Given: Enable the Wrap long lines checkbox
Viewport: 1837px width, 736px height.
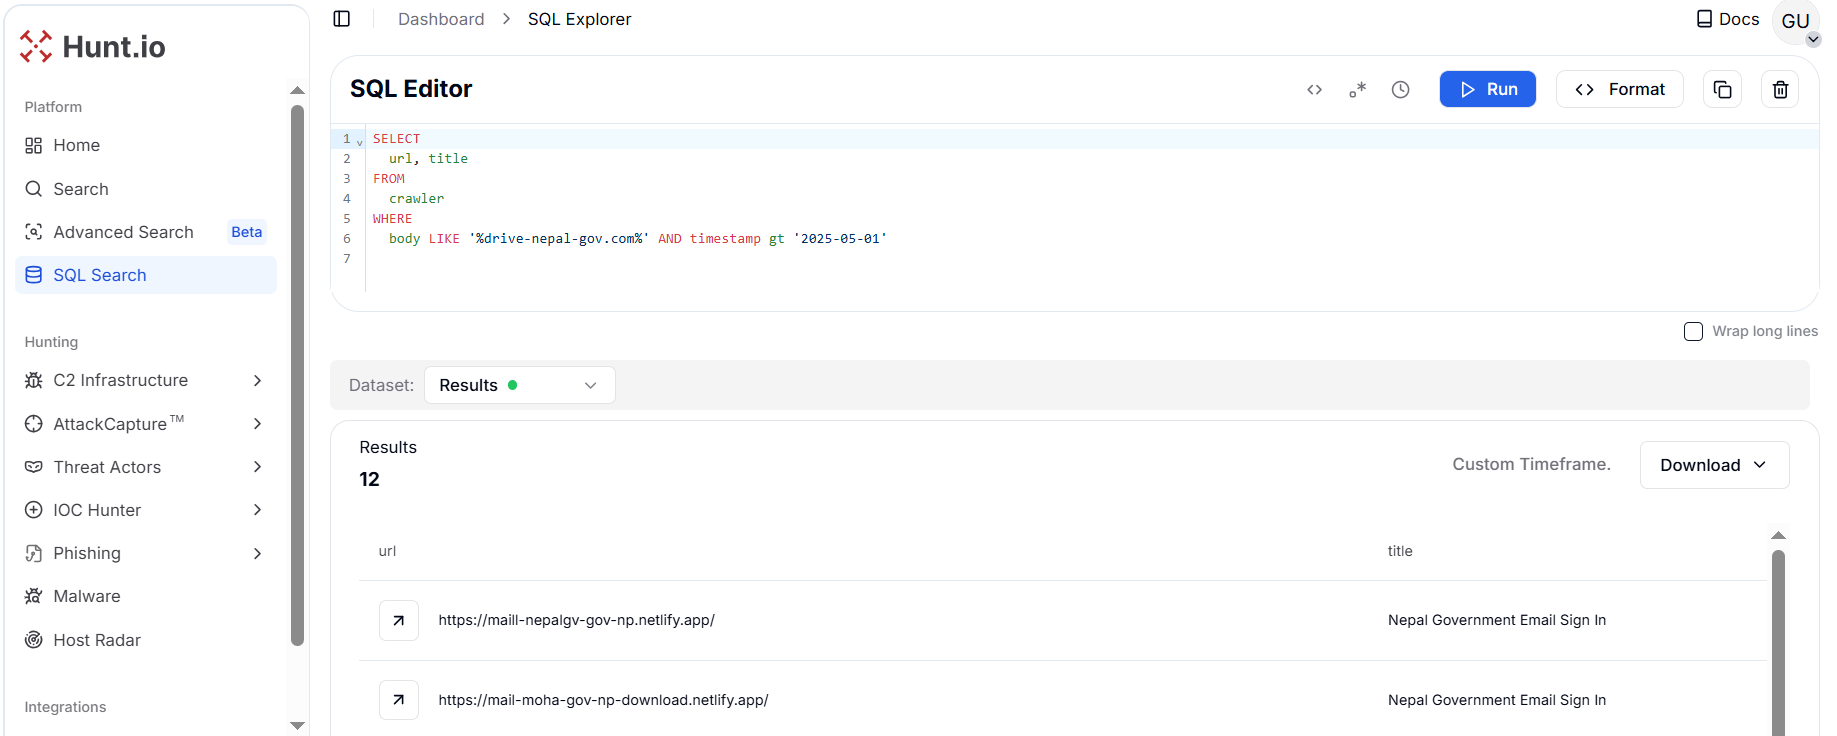Looking at the screenshot, I should (x=1693, y=332).
